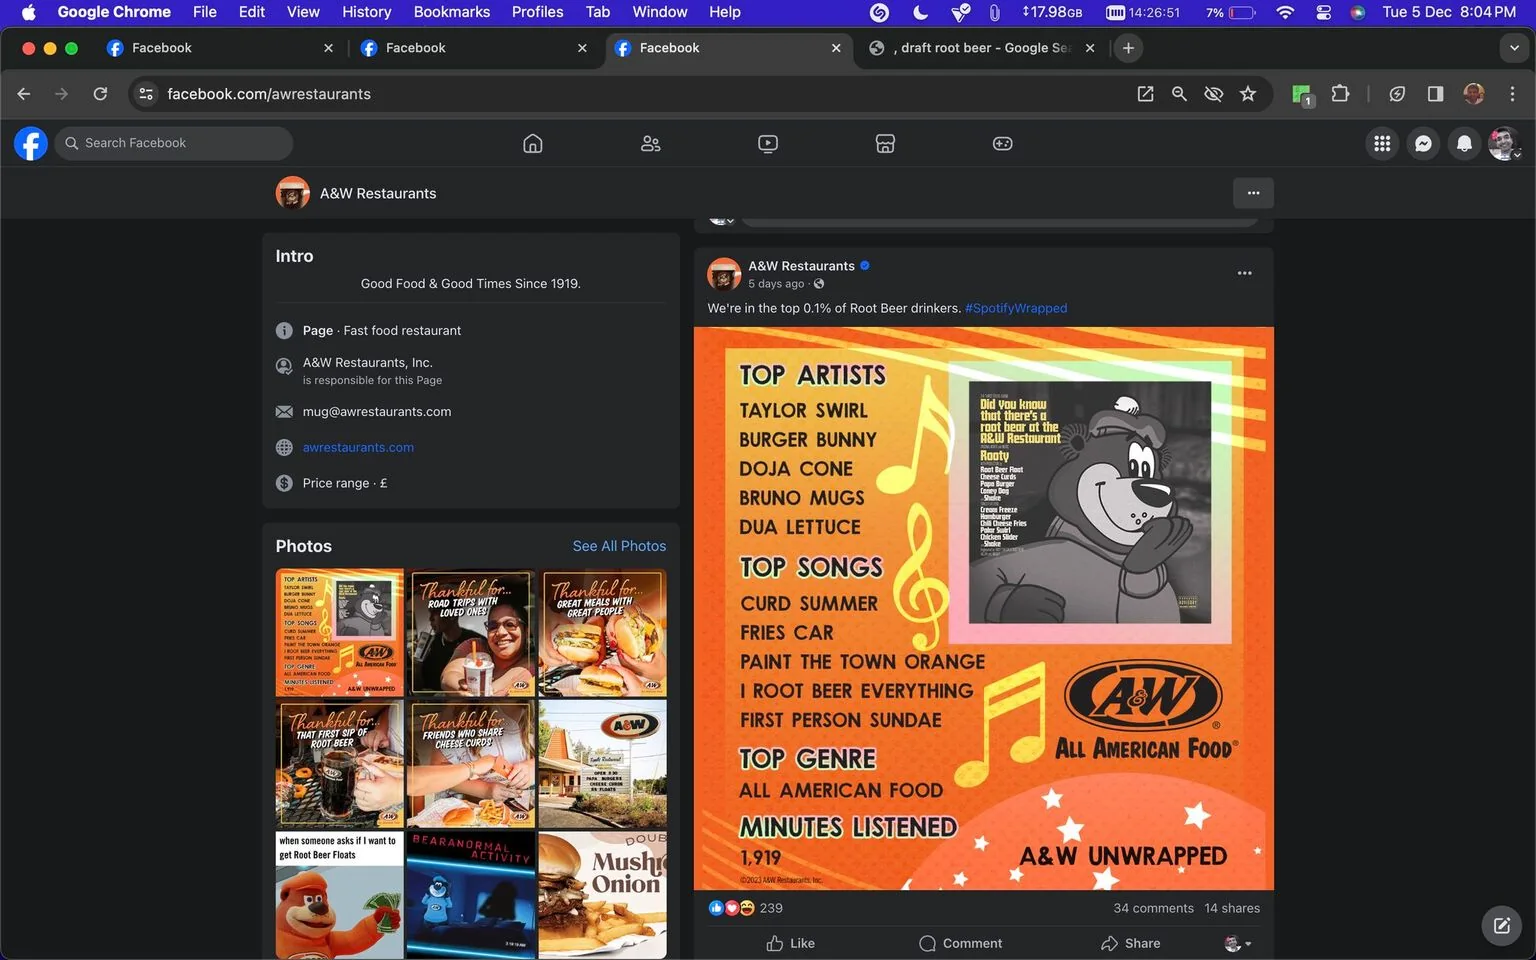Image resolution: width=1536 pixels, height=960 pixels.
Task: Open the View menu
Action: click(x=303, y=12)
